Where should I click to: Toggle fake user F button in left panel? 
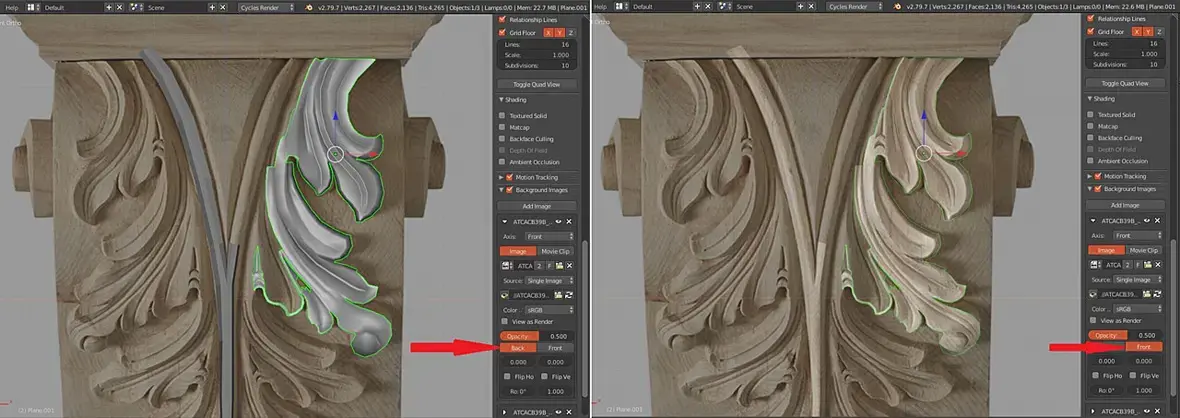(550, 266)
